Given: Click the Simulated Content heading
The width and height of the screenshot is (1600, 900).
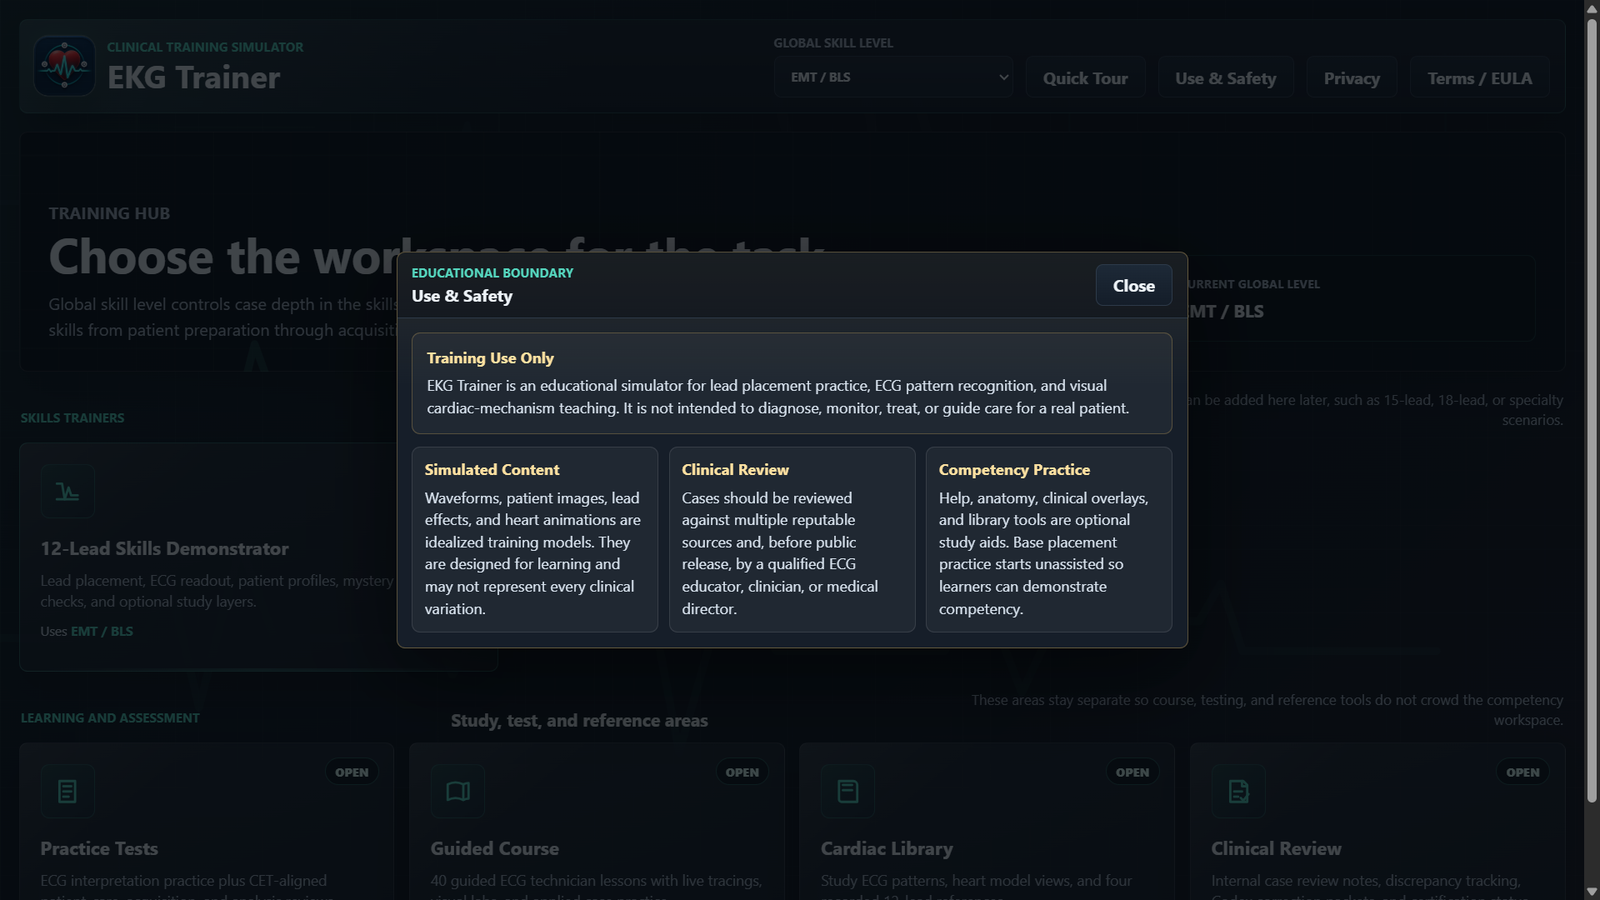Looking at the screenshot, I should coord(492,470).
